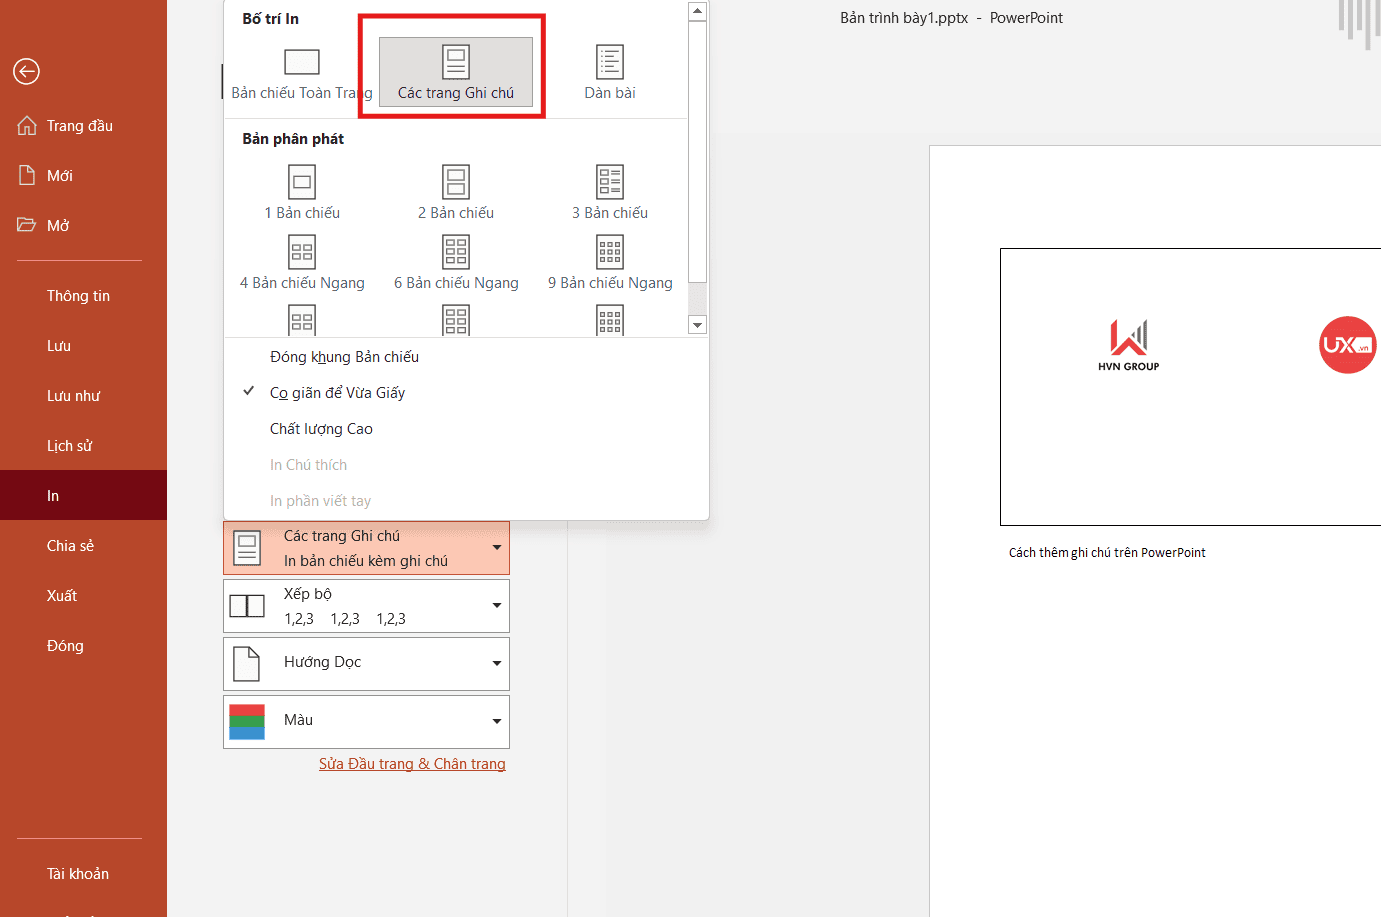Click the back arrow to exit Backstage

tap(26, 71)
